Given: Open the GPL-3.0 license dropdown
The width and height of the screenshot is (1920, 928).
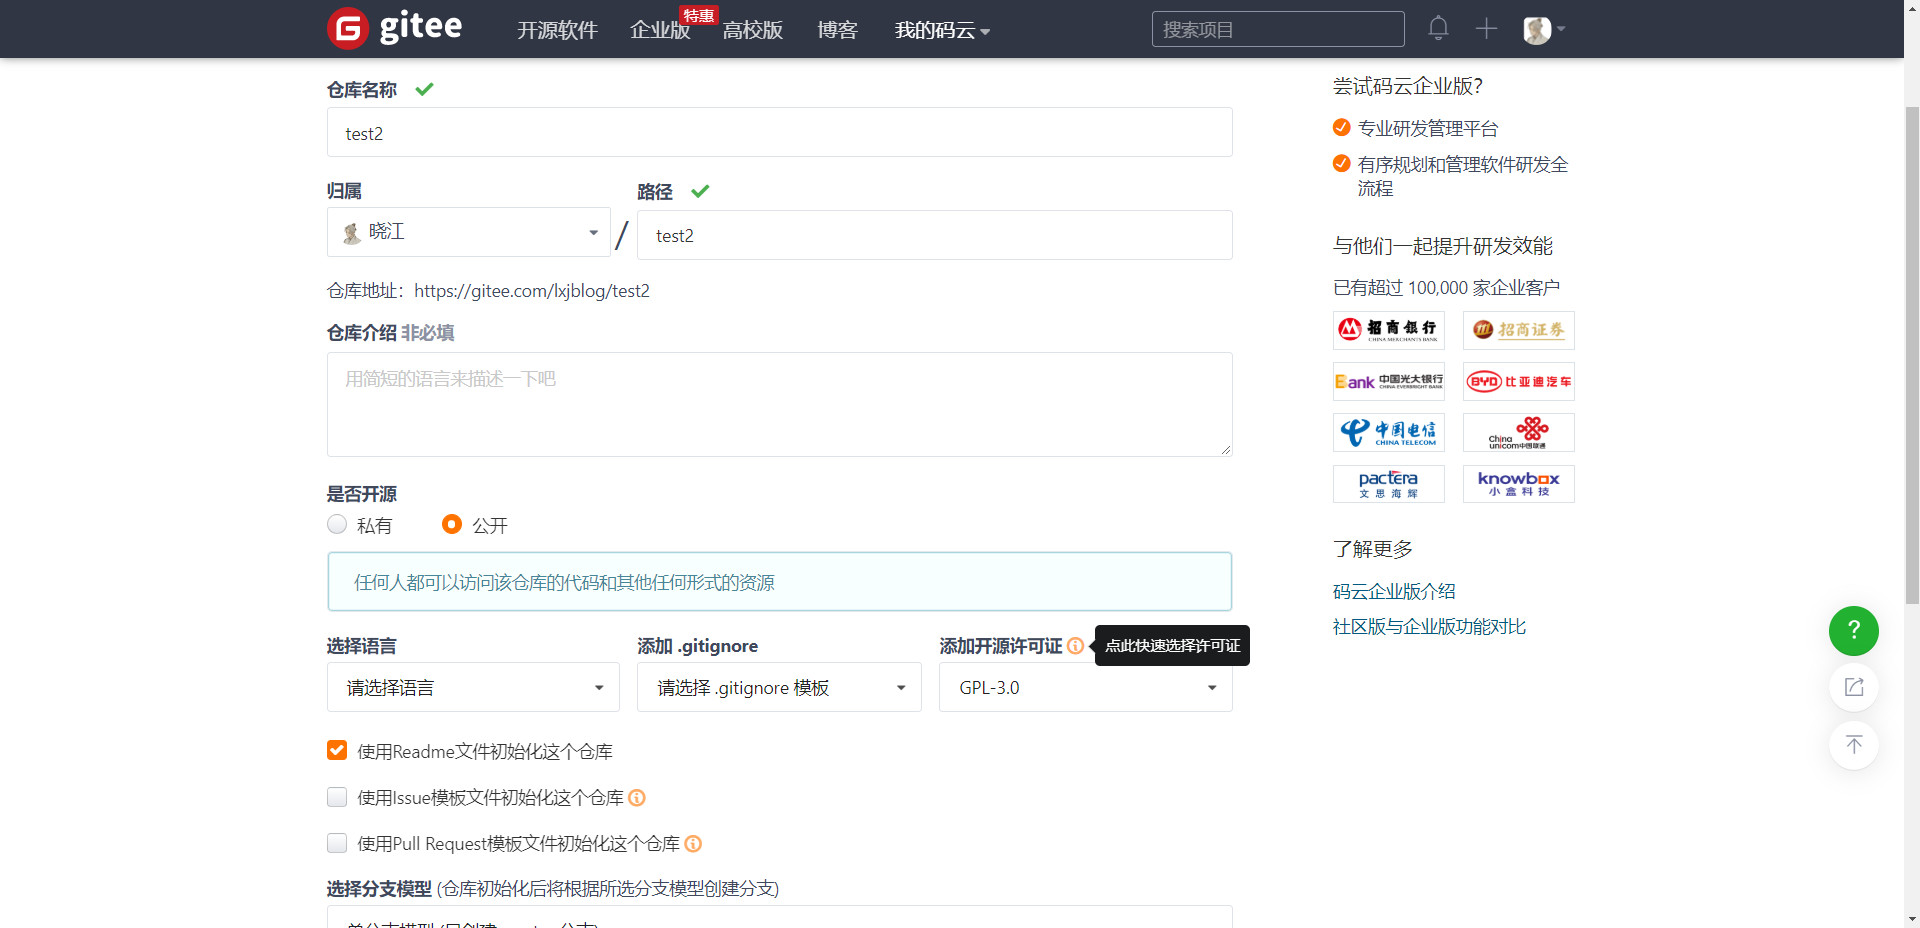Looking at the screenshot, I should tap(1085, 688).
